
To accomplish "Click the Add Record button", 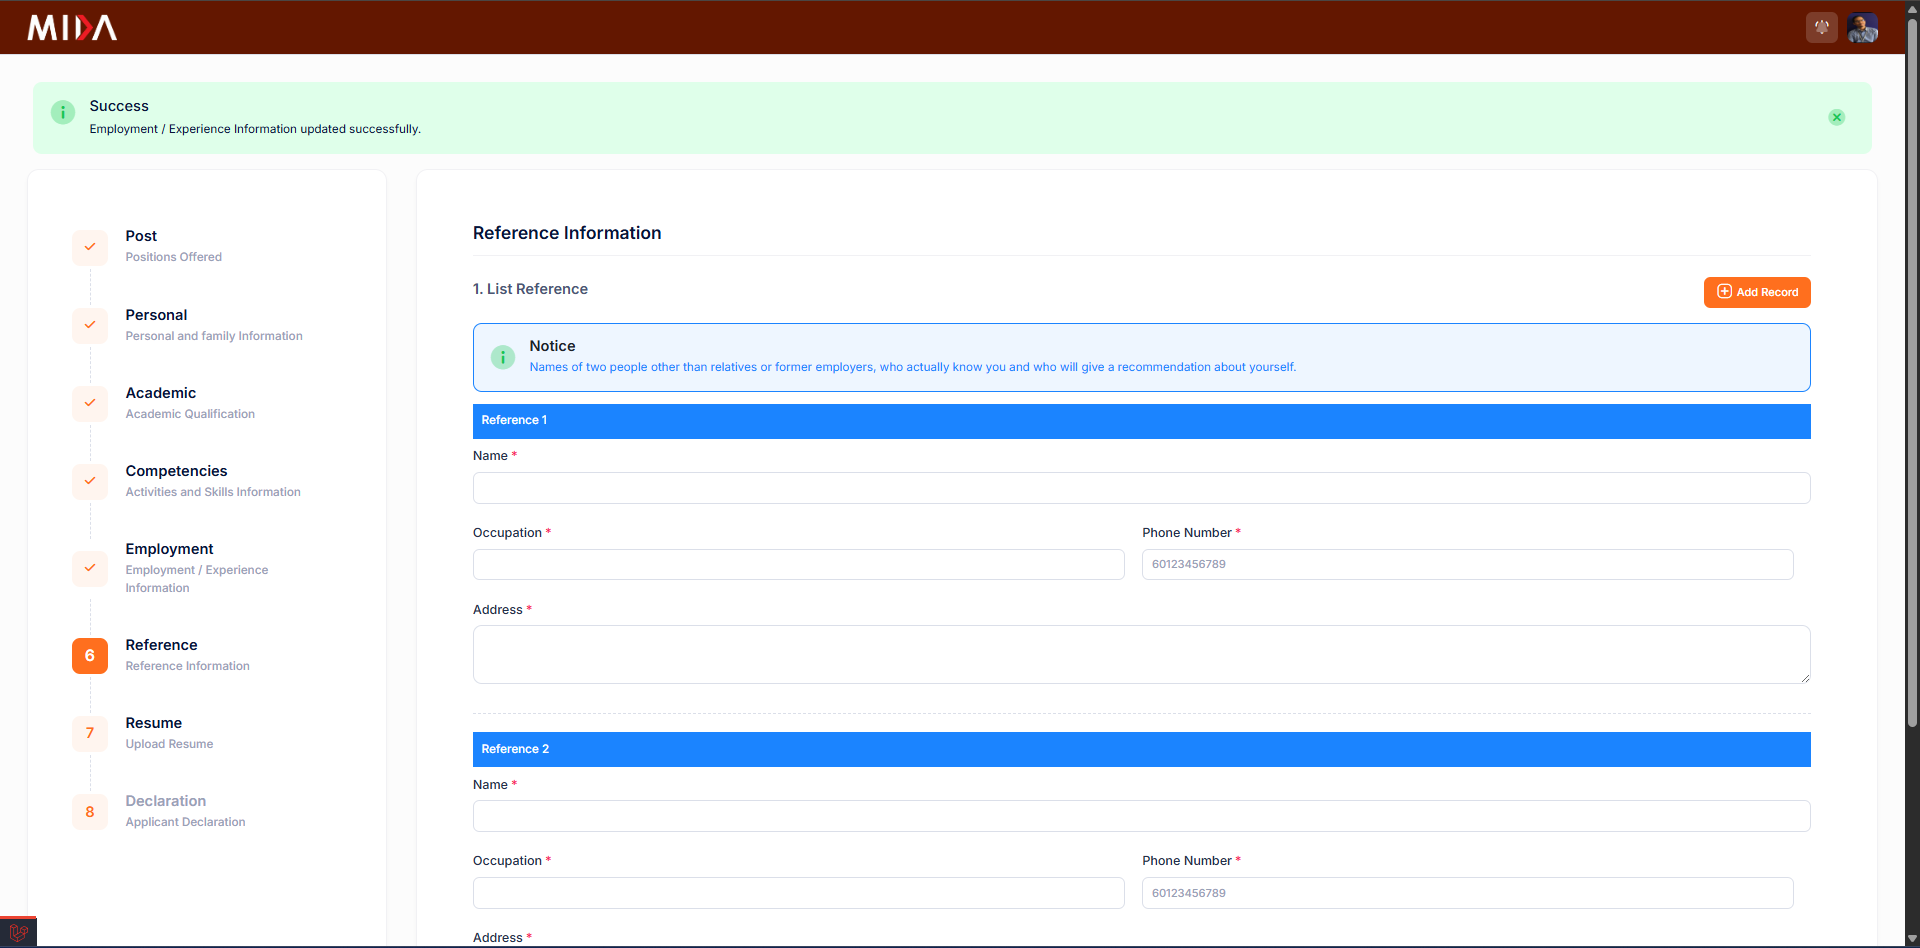I will 1756,292.
